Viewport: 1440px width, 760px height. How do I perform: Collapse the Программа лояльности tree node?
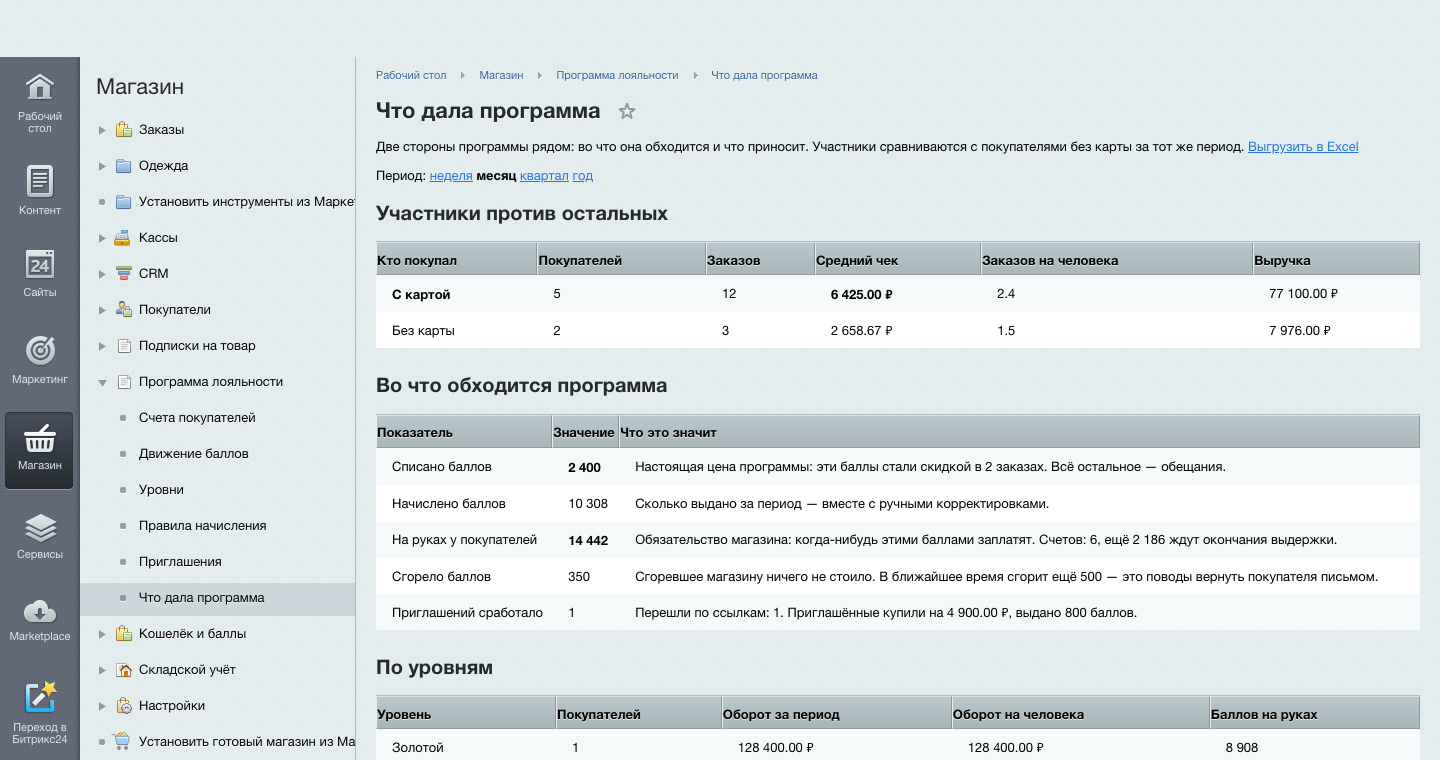tap(102, 382)
